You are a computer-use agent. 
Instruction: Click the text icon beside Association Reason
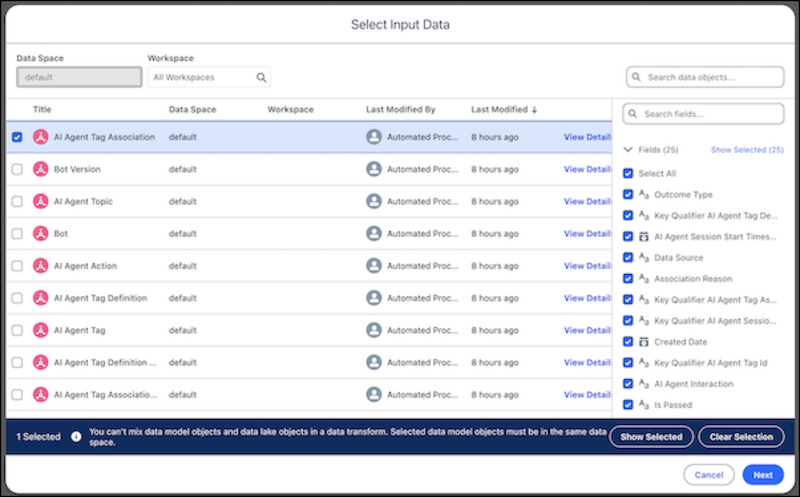point(644,279)
